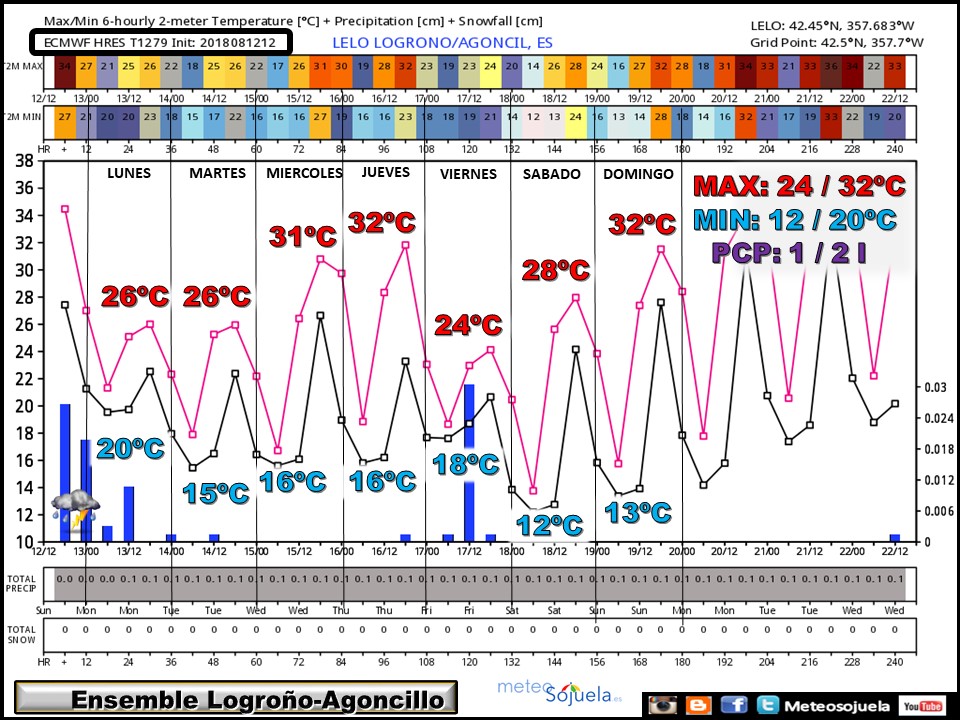This screenshot has height=720, width=960.
Task: Click the blue 18ºC label
Action: coord(466,465)
